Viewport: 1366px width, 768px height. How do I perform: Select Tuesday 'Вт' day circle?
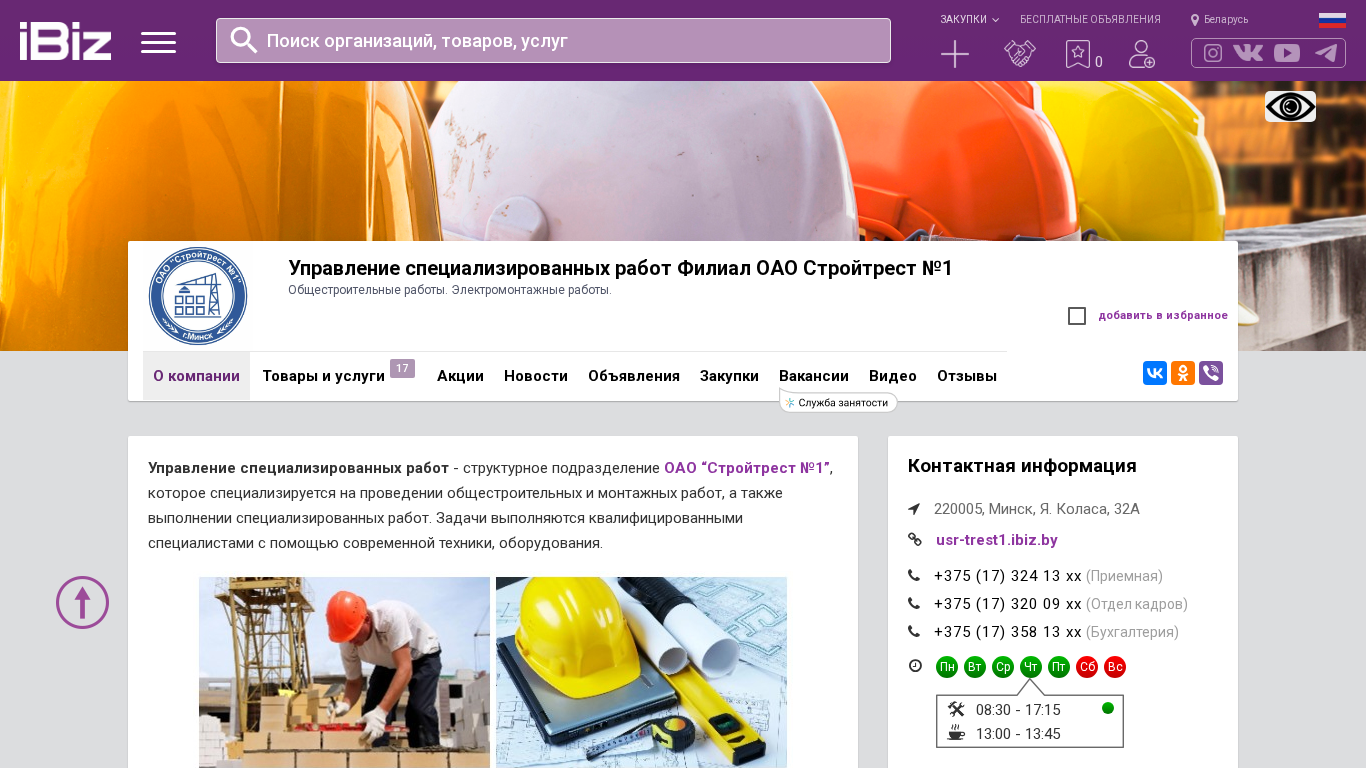click(x=975, y=667)
